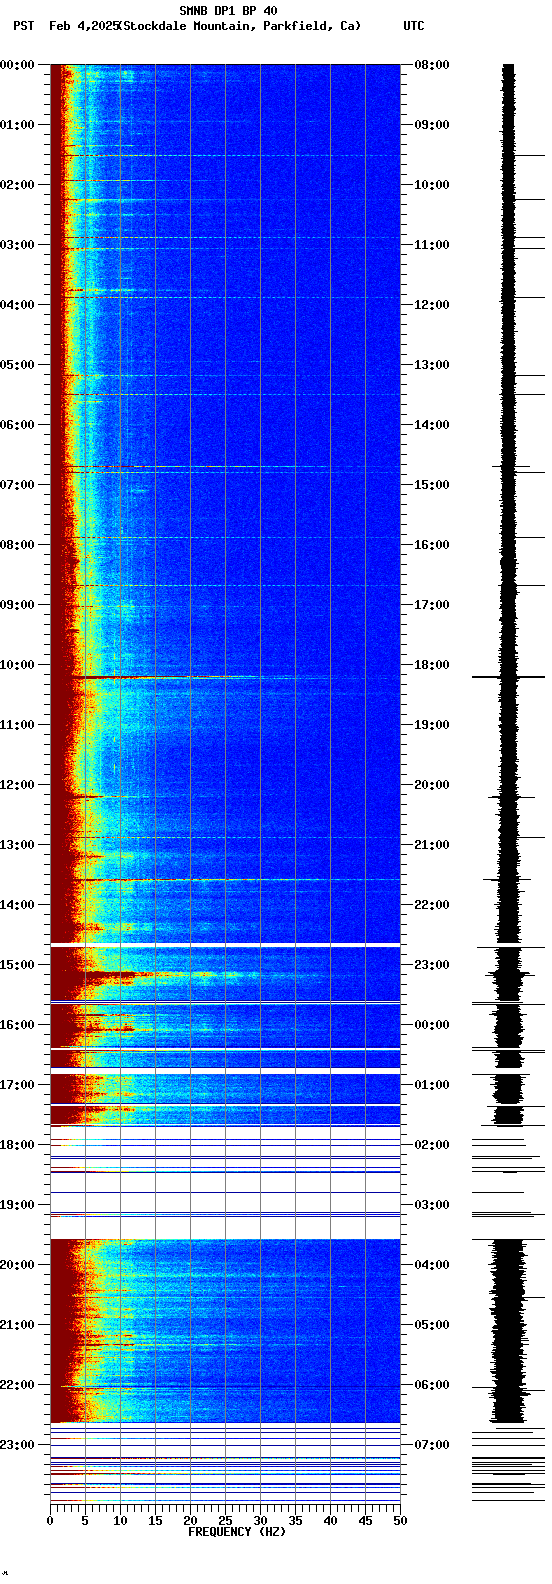Click the 09:00 PST time label on left axis
The image size is (552, 1584).
tap(18, 605)
